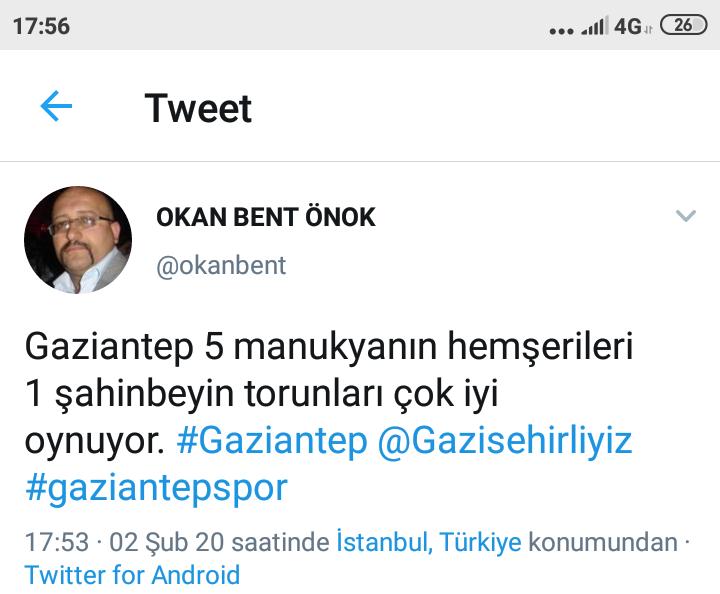Open the @okanbent handle
The image size is (720, 594).
click(x=221, y=265)
